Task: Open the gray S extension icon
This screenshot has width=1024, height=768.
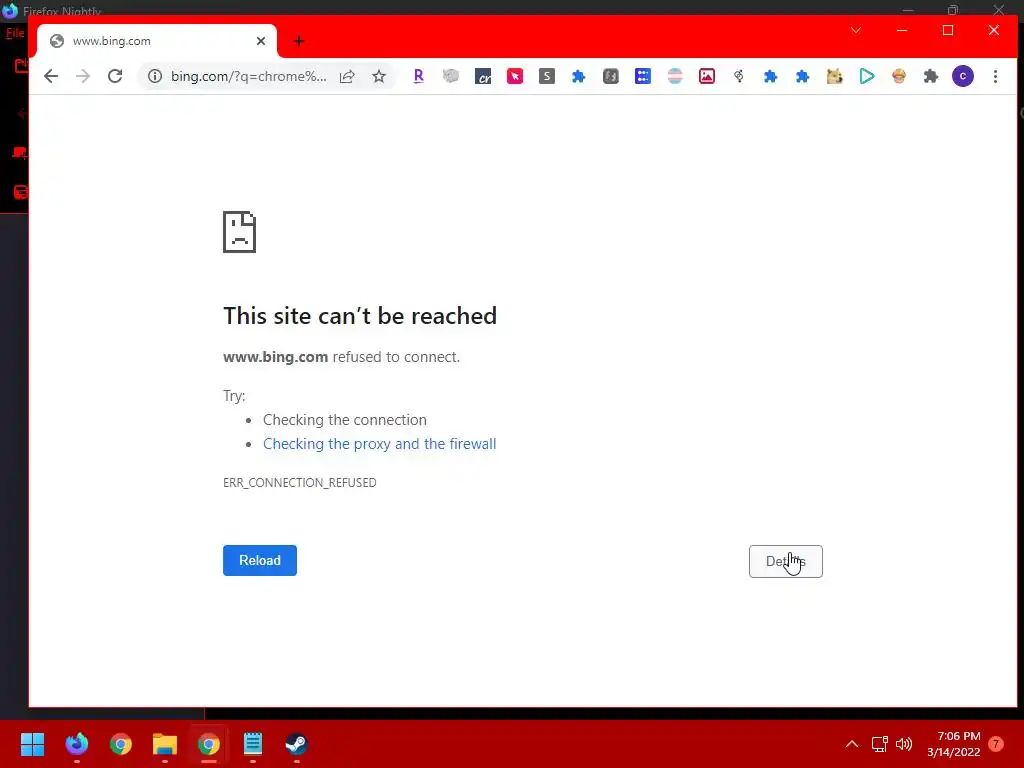Action: [547, 76]
